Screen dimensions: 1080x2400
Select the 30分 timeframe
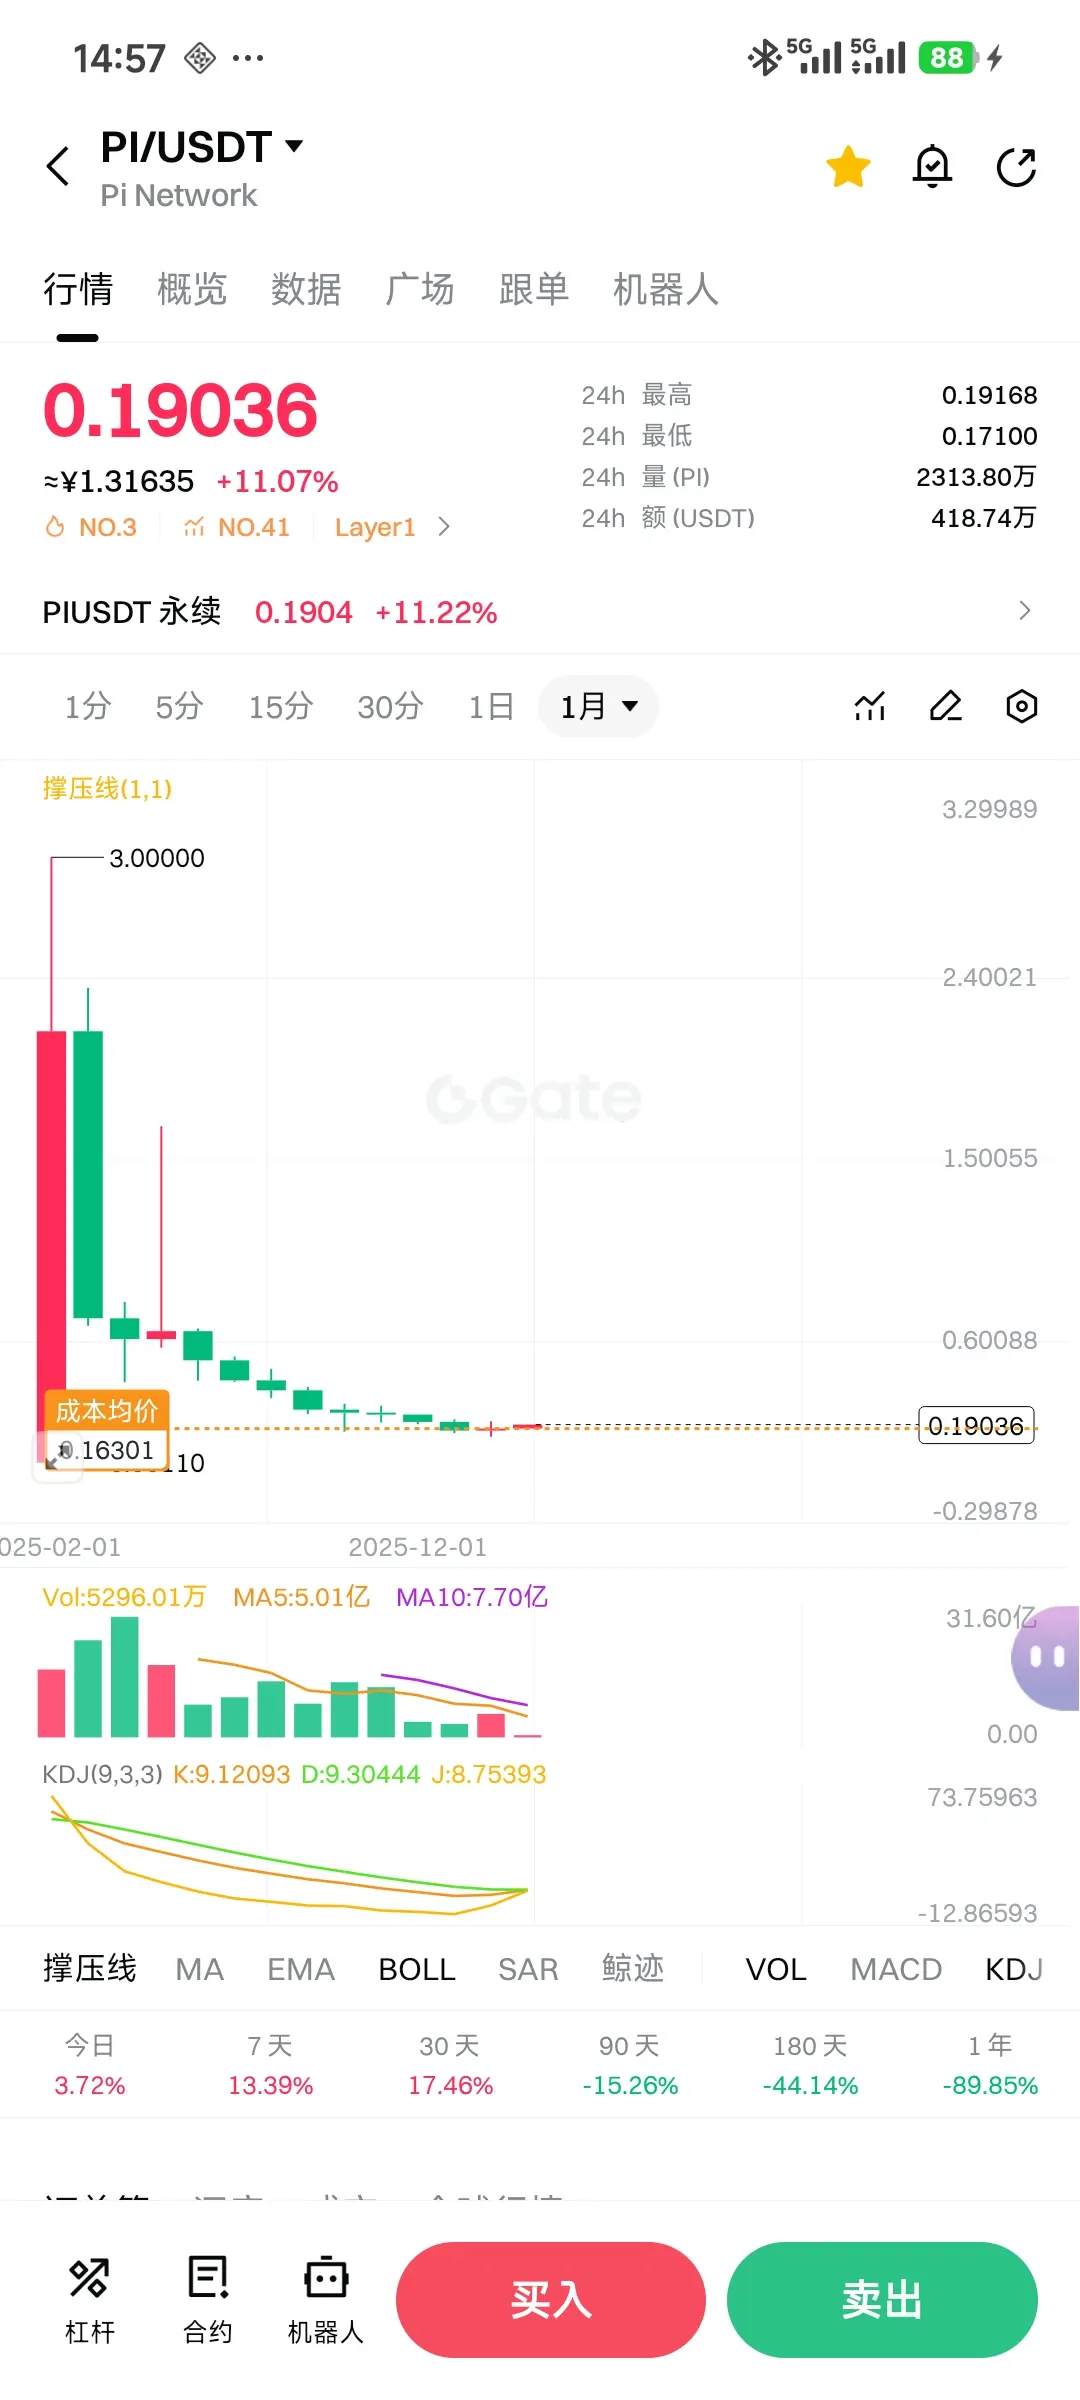[390, 707]
